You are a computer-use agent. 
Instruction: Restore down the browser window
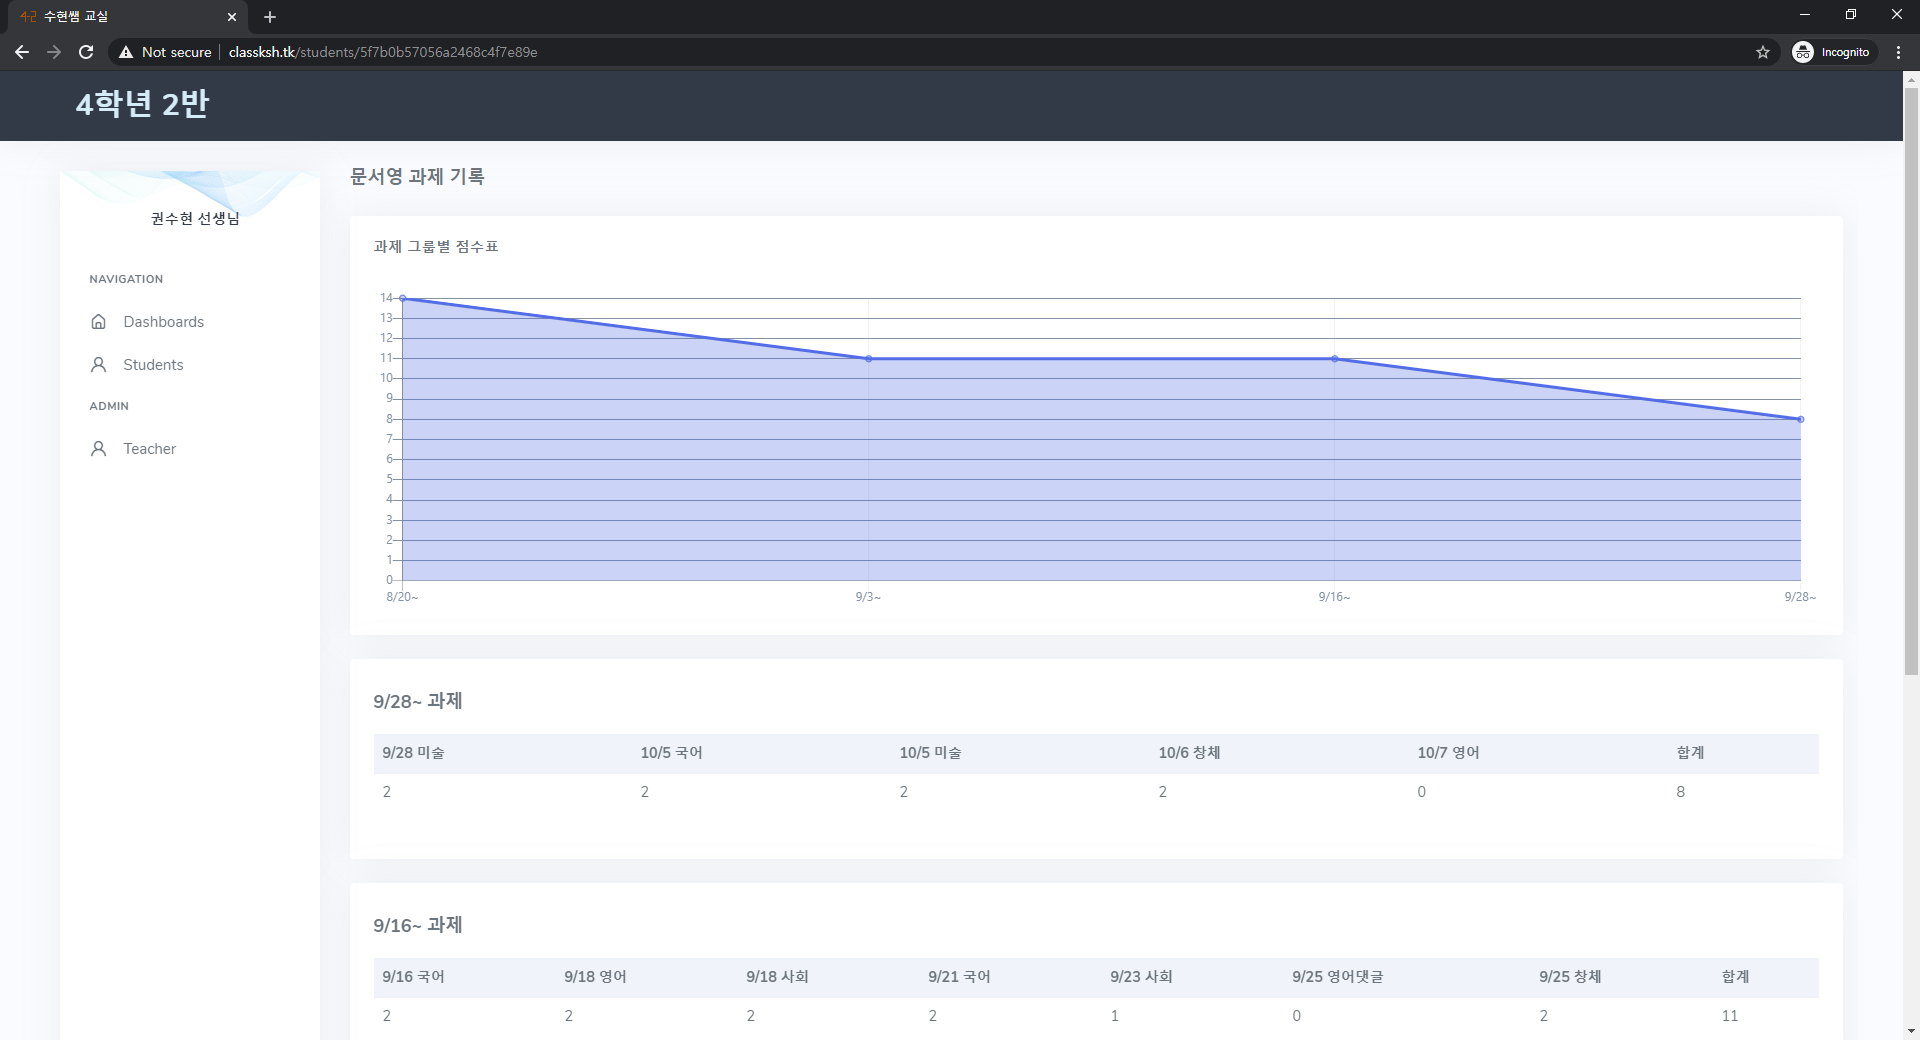(x=1851, y=15)
